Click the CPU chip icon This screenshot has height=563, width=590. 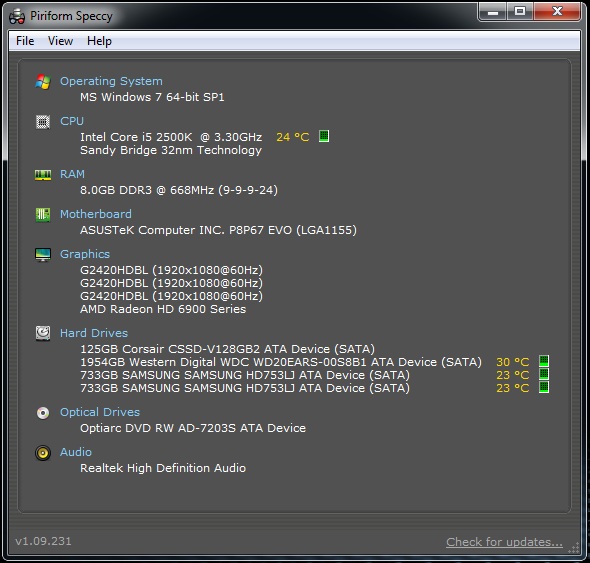[x=43, y=122]
